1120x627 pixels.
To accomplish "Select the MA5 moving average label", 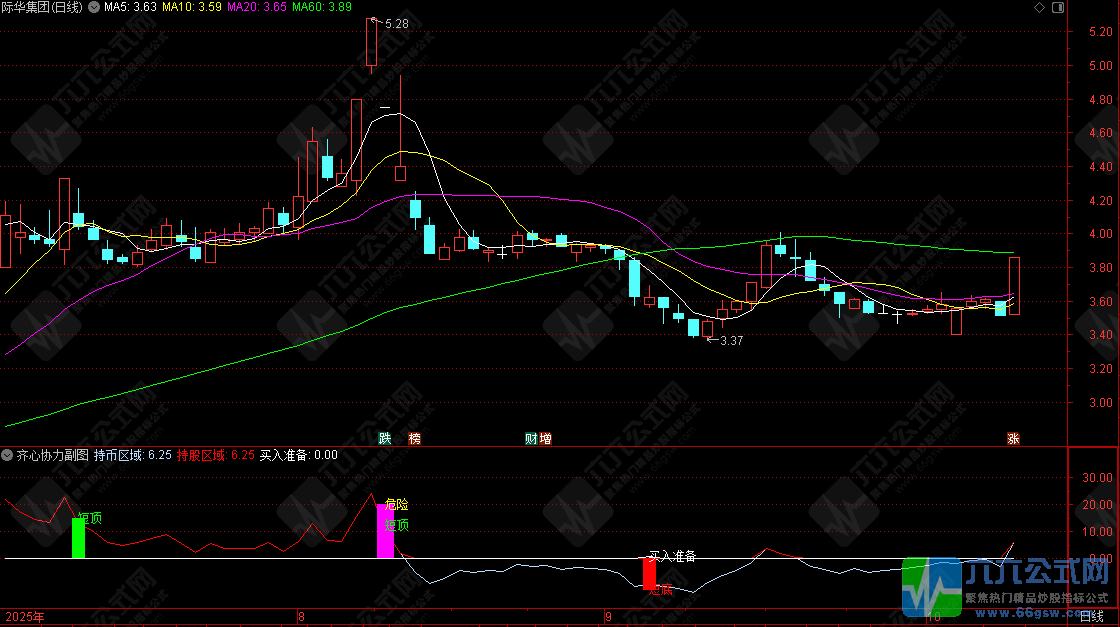I will (132, 8).
